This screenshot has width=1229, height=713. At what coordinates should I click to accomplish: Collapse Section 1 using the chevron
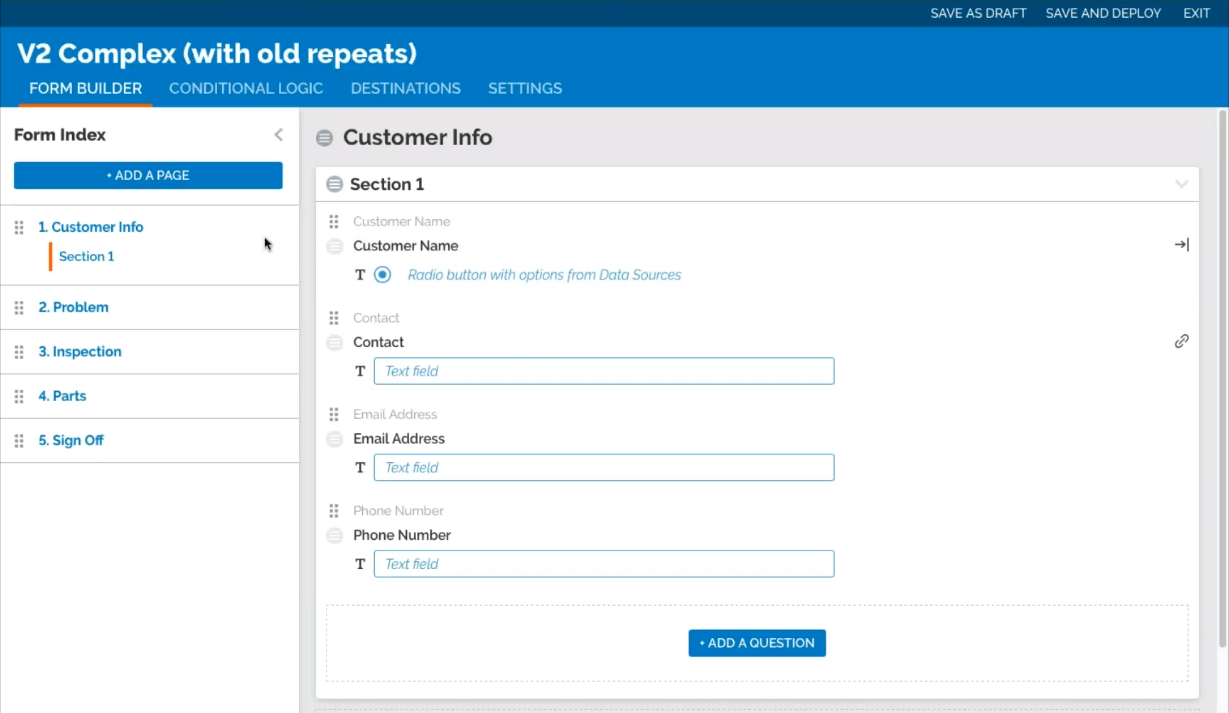1181,184
